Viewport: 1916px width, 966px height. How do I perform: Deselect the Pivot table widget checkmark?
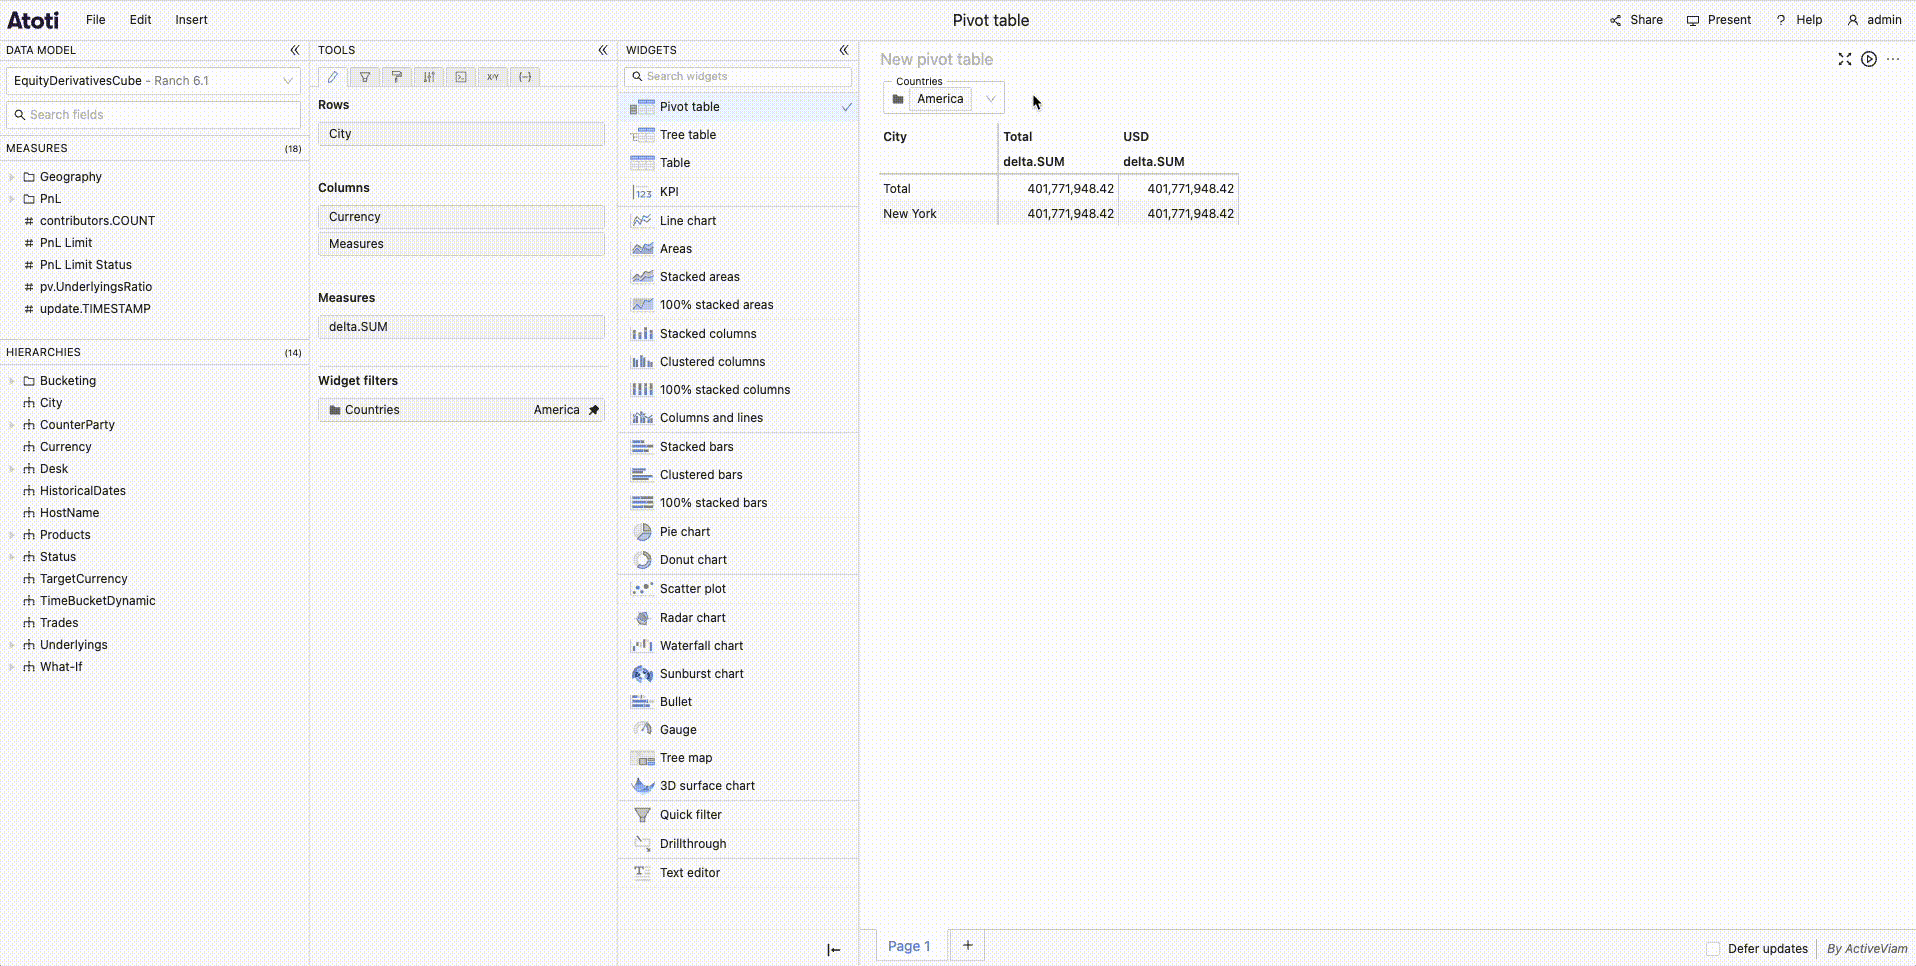(x=847, y=106)
